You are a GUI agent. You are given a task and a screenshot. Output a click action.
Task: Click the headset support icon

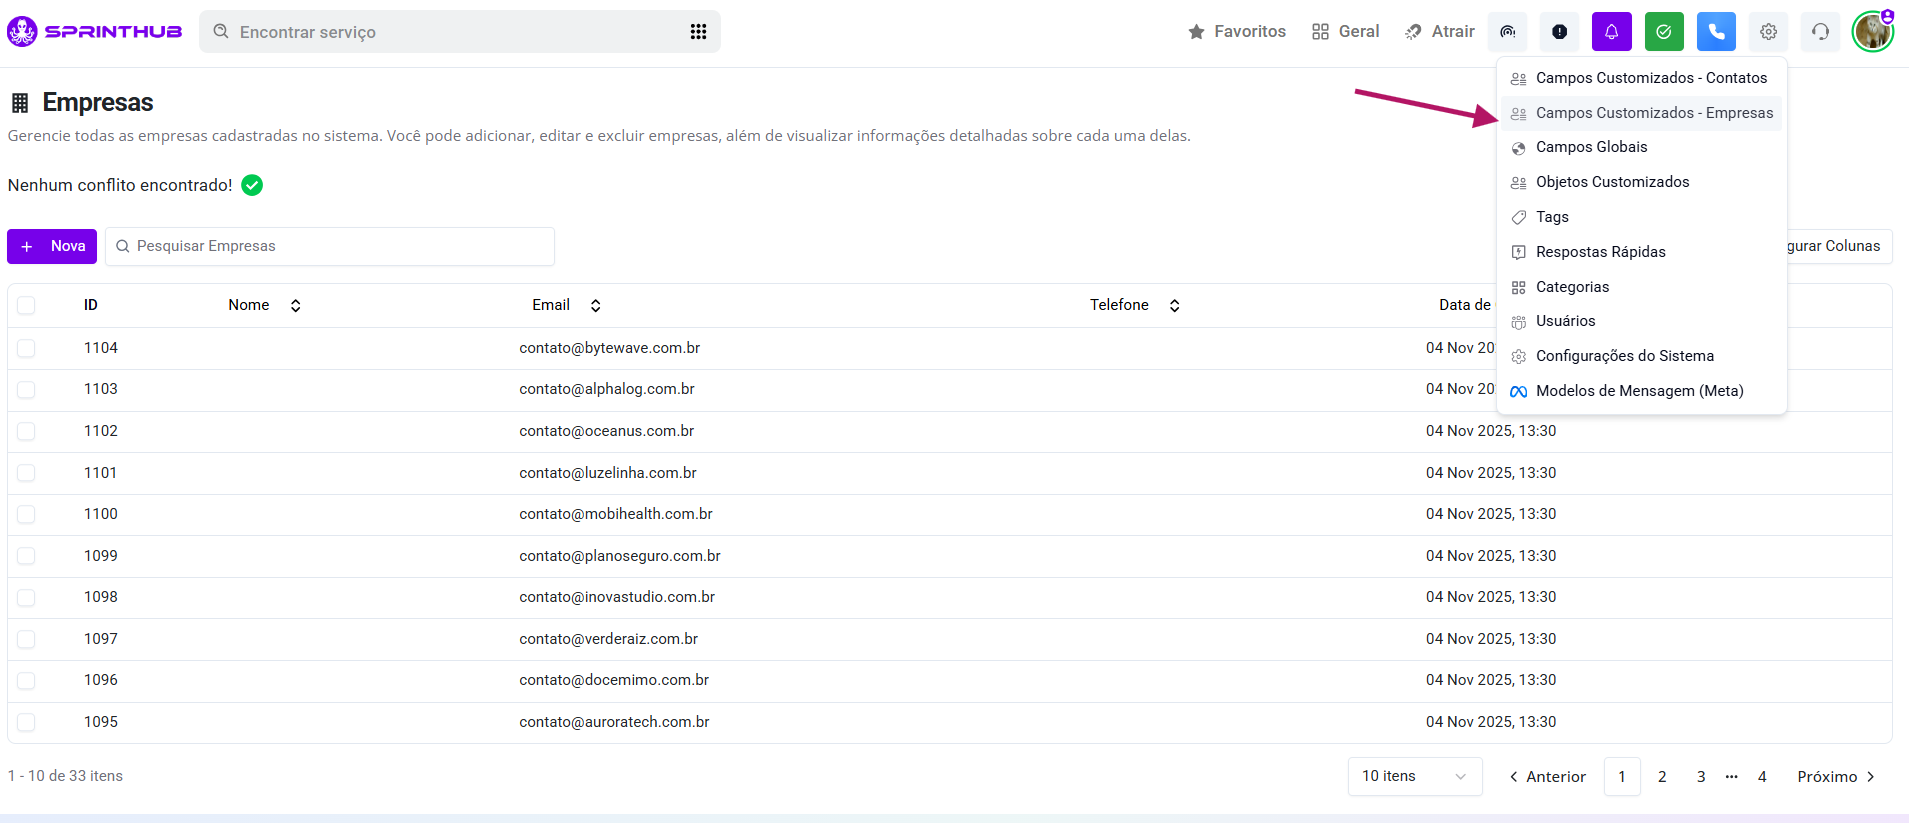coord(1820,32)
